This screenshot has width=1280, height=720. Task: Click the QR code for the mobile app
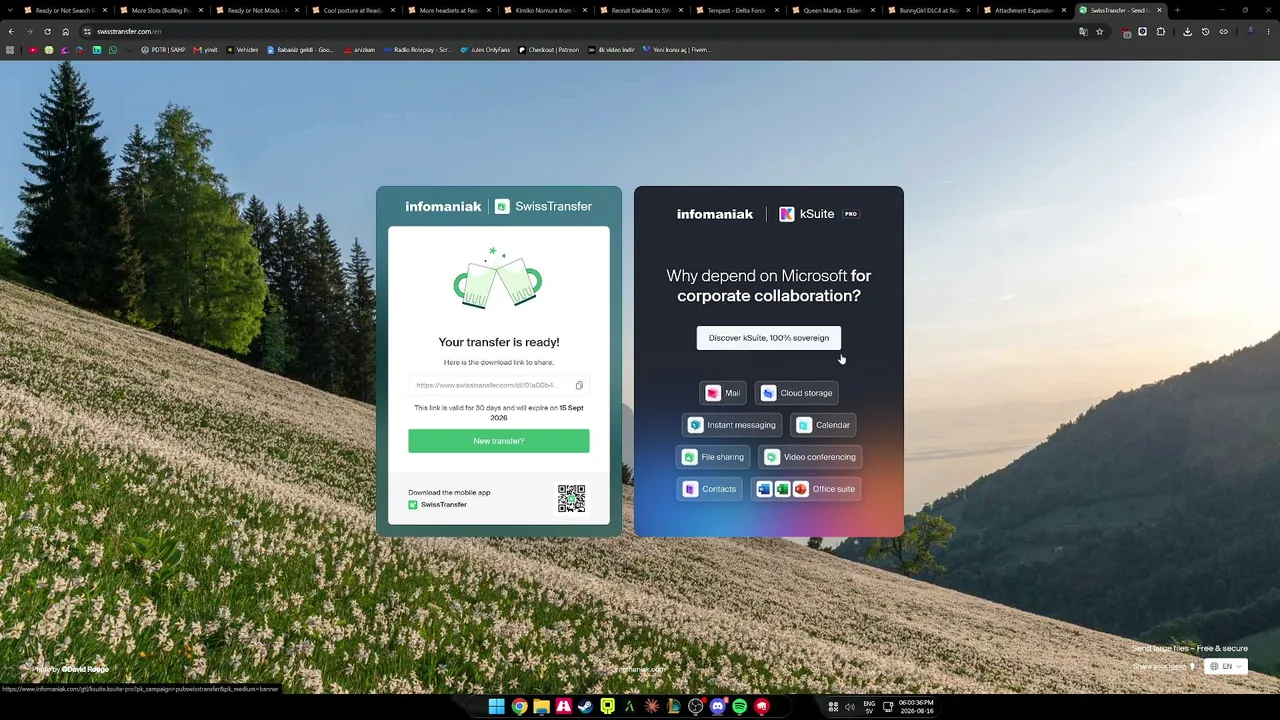coord(571,498)
